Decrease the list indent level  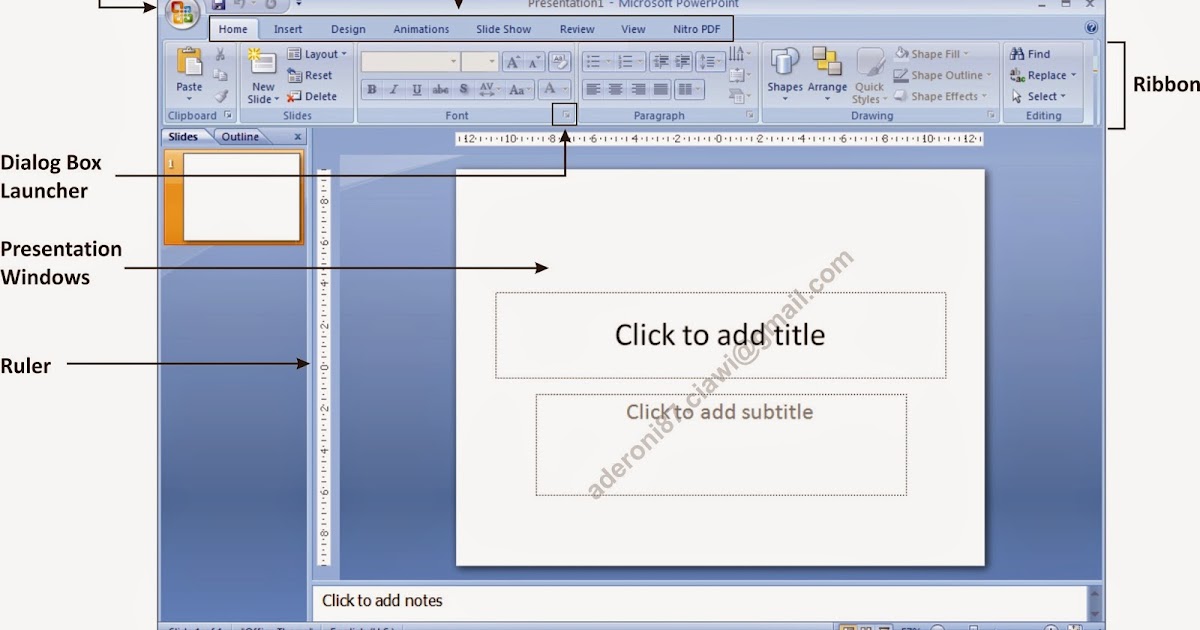660,62
